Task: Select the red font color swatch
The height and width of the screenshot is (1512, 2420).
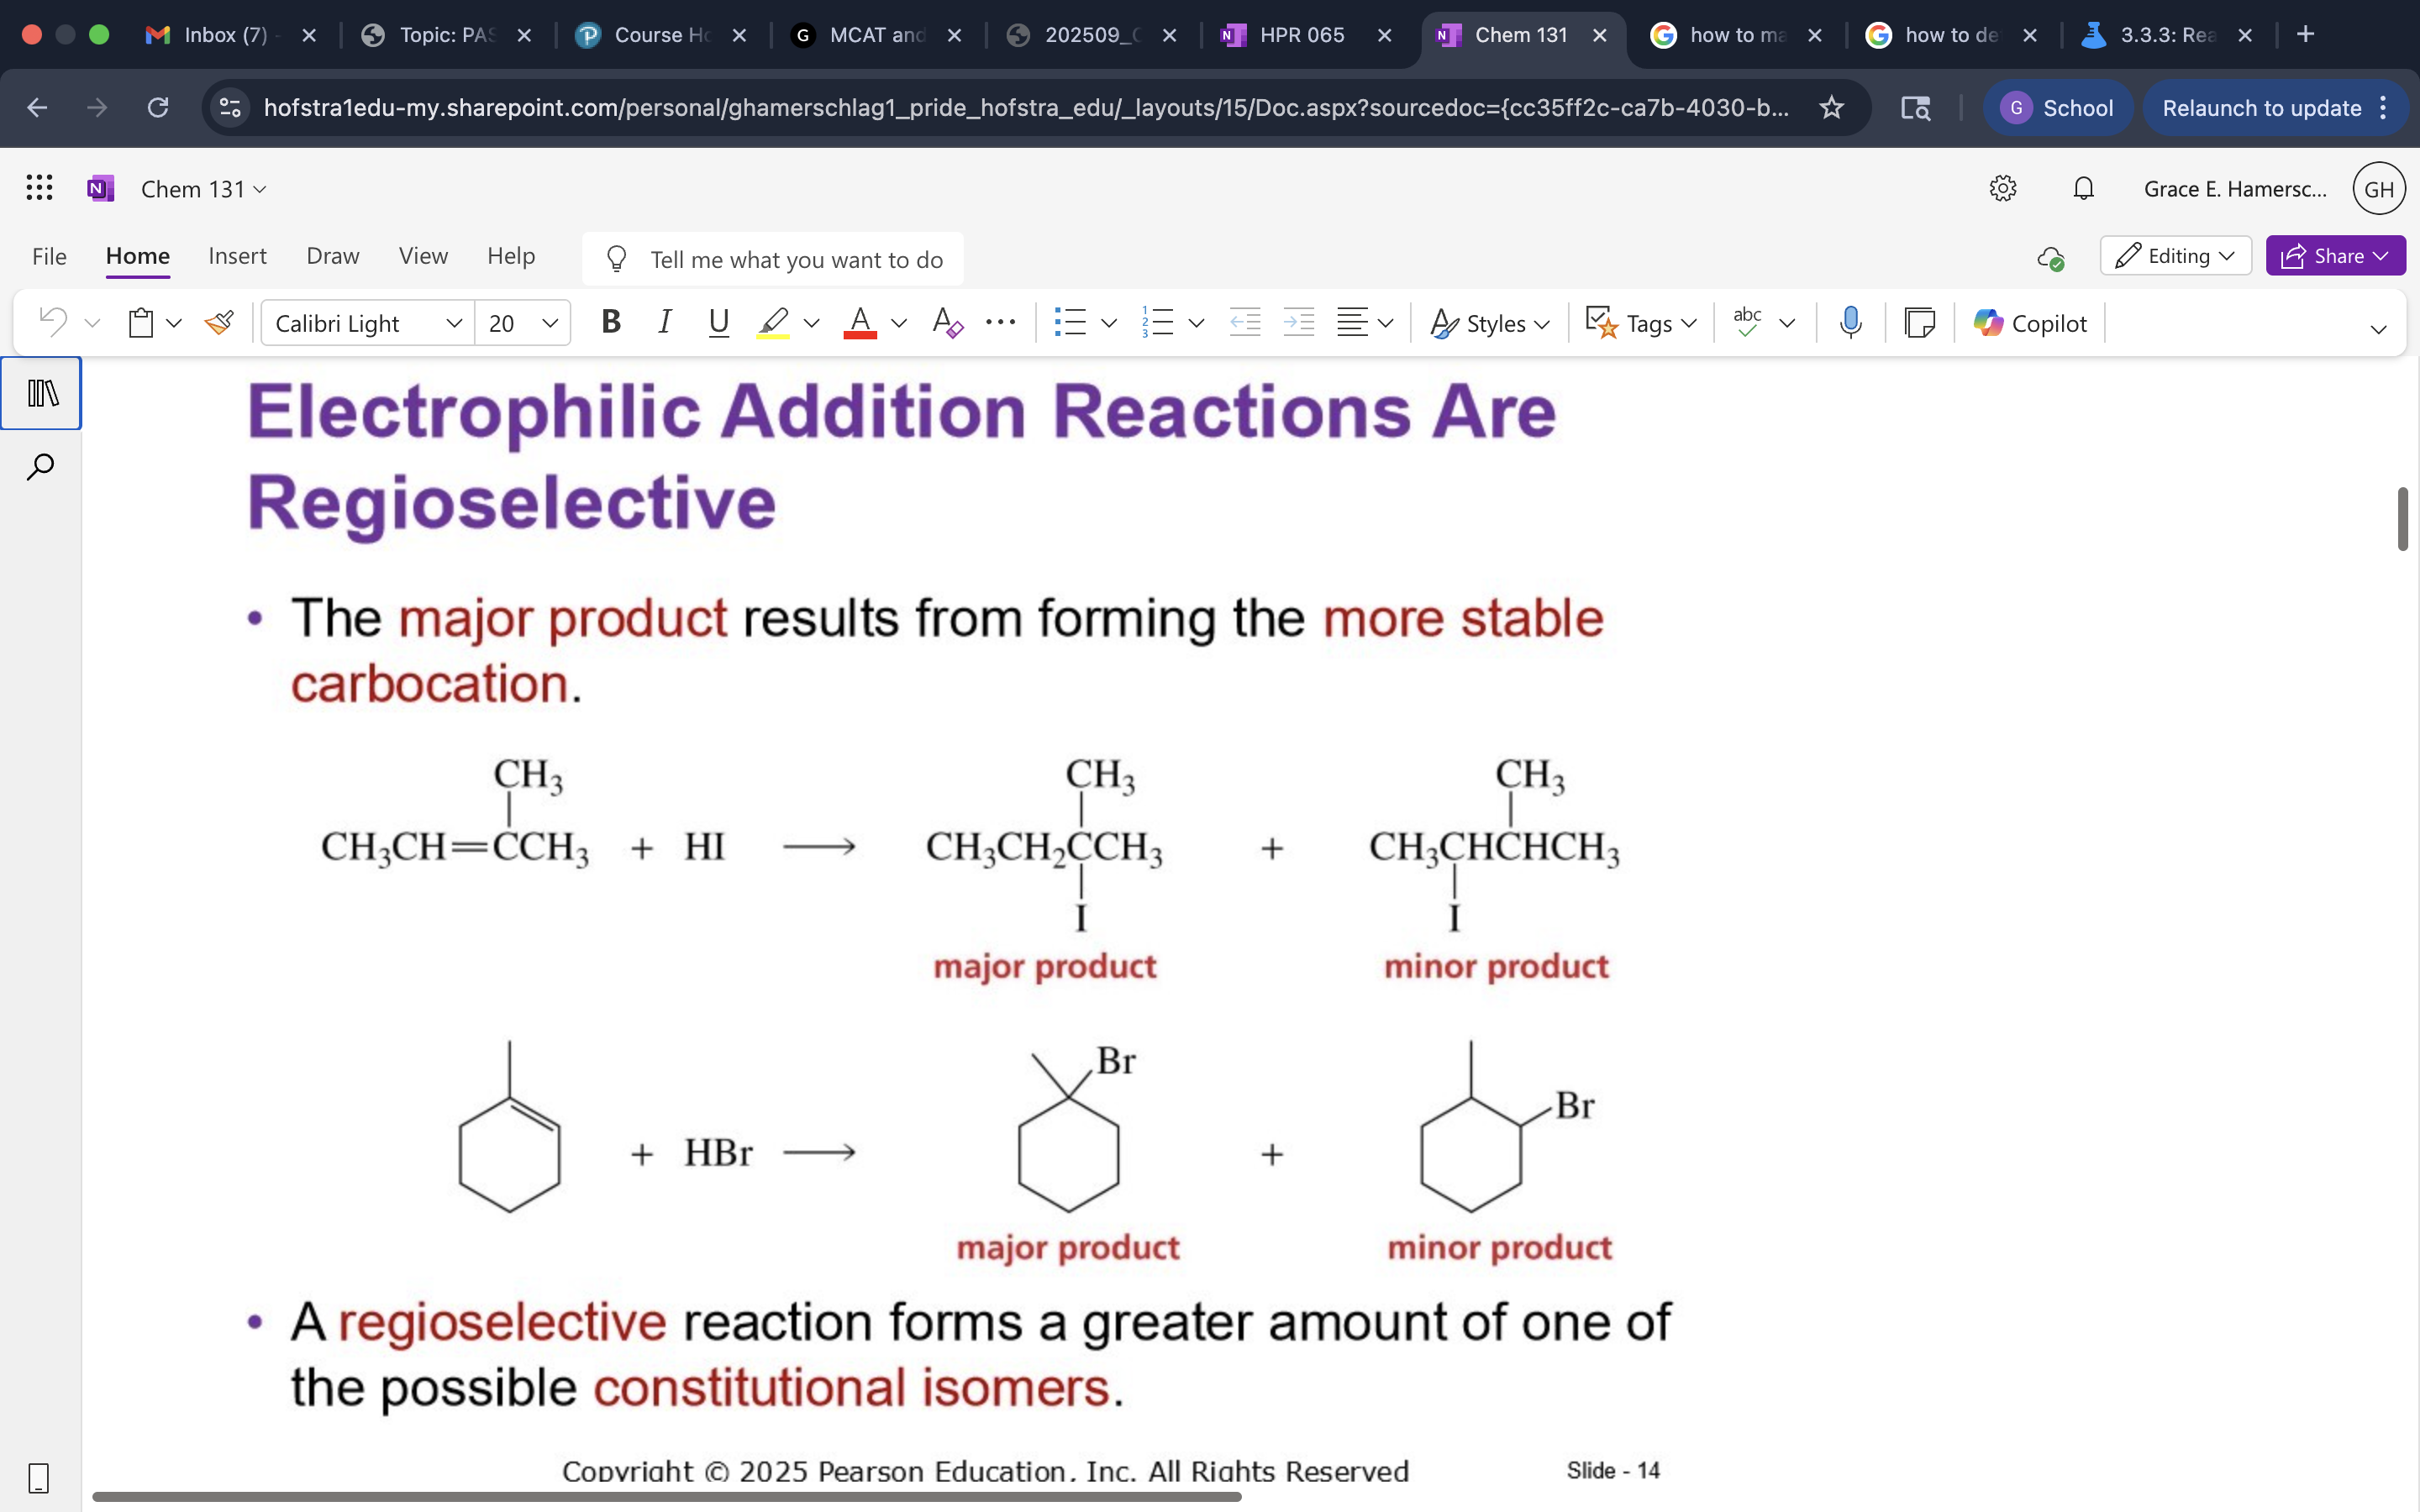Action: click(x=858, y=322)
